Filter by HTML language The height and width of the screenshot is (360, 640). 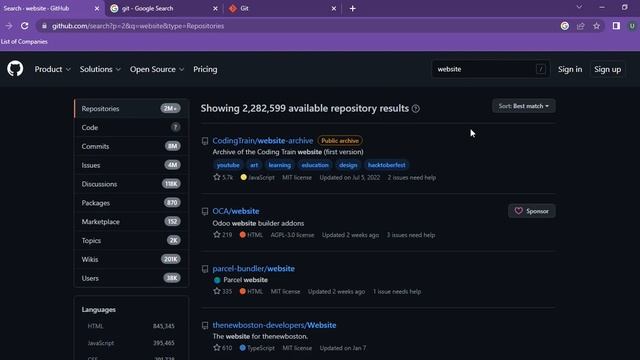coord(131,326)
